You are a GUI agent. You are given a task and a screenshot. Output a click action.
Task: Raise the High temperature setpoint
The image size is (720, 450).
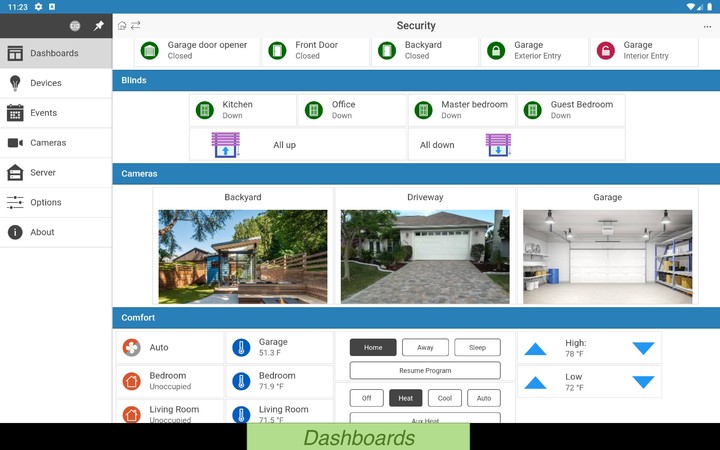(x=536, y=349)
